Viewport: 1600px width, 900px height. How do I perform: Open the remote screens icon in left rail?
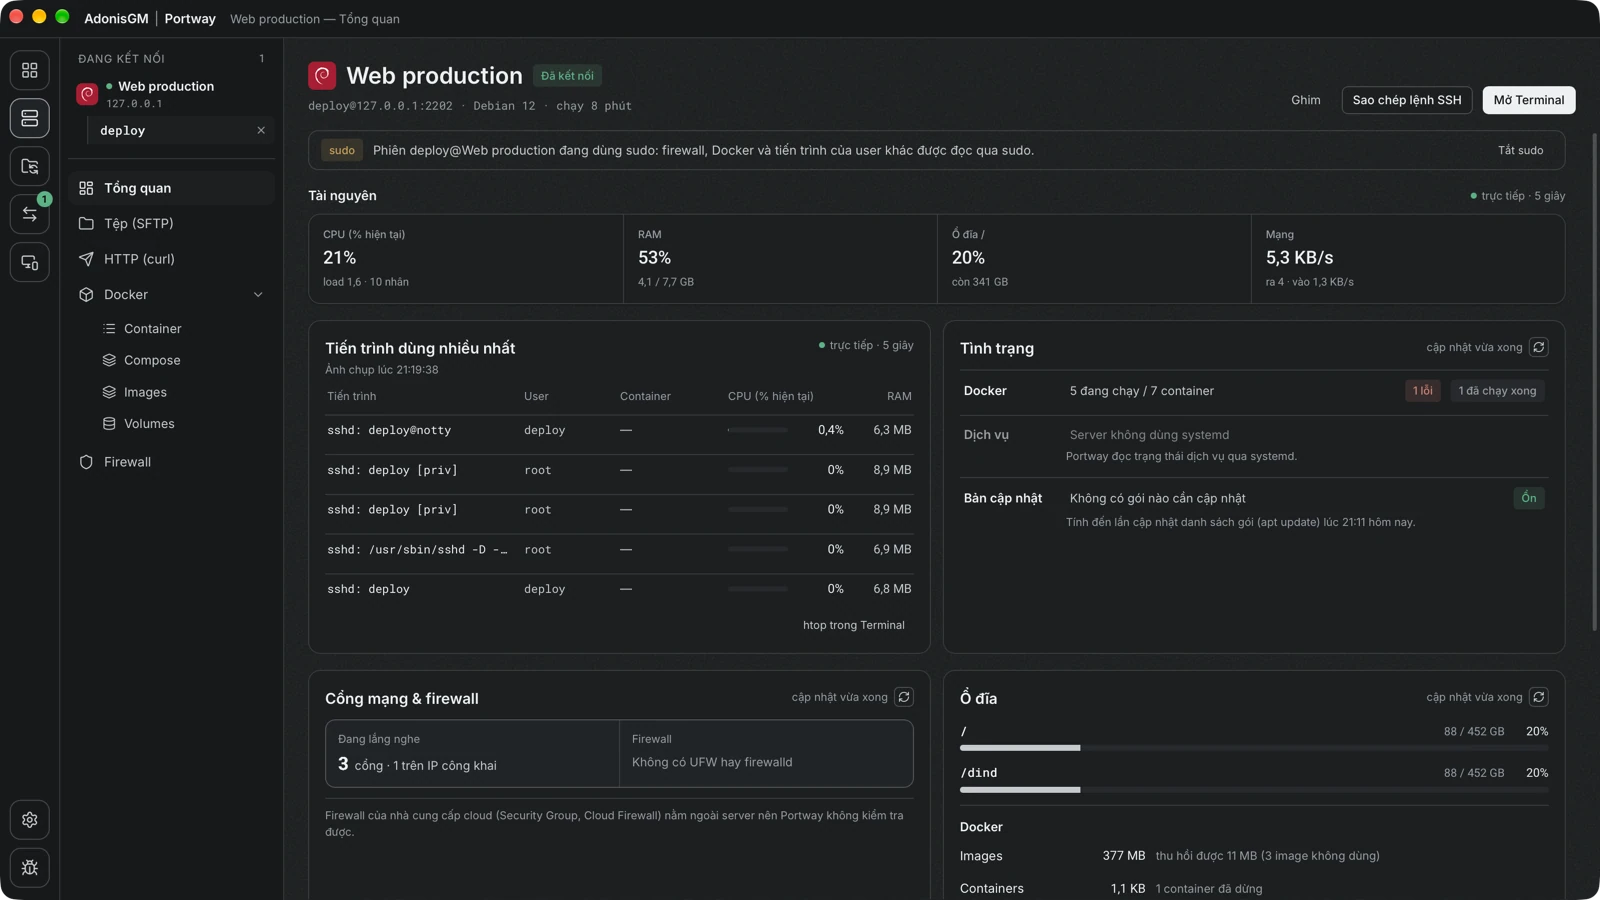click(x=30, y=262)
